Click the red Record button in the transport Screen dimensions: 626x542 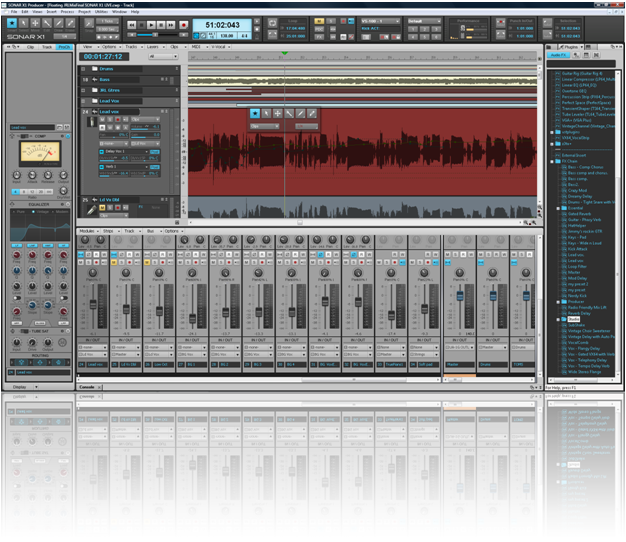point(183,25)
